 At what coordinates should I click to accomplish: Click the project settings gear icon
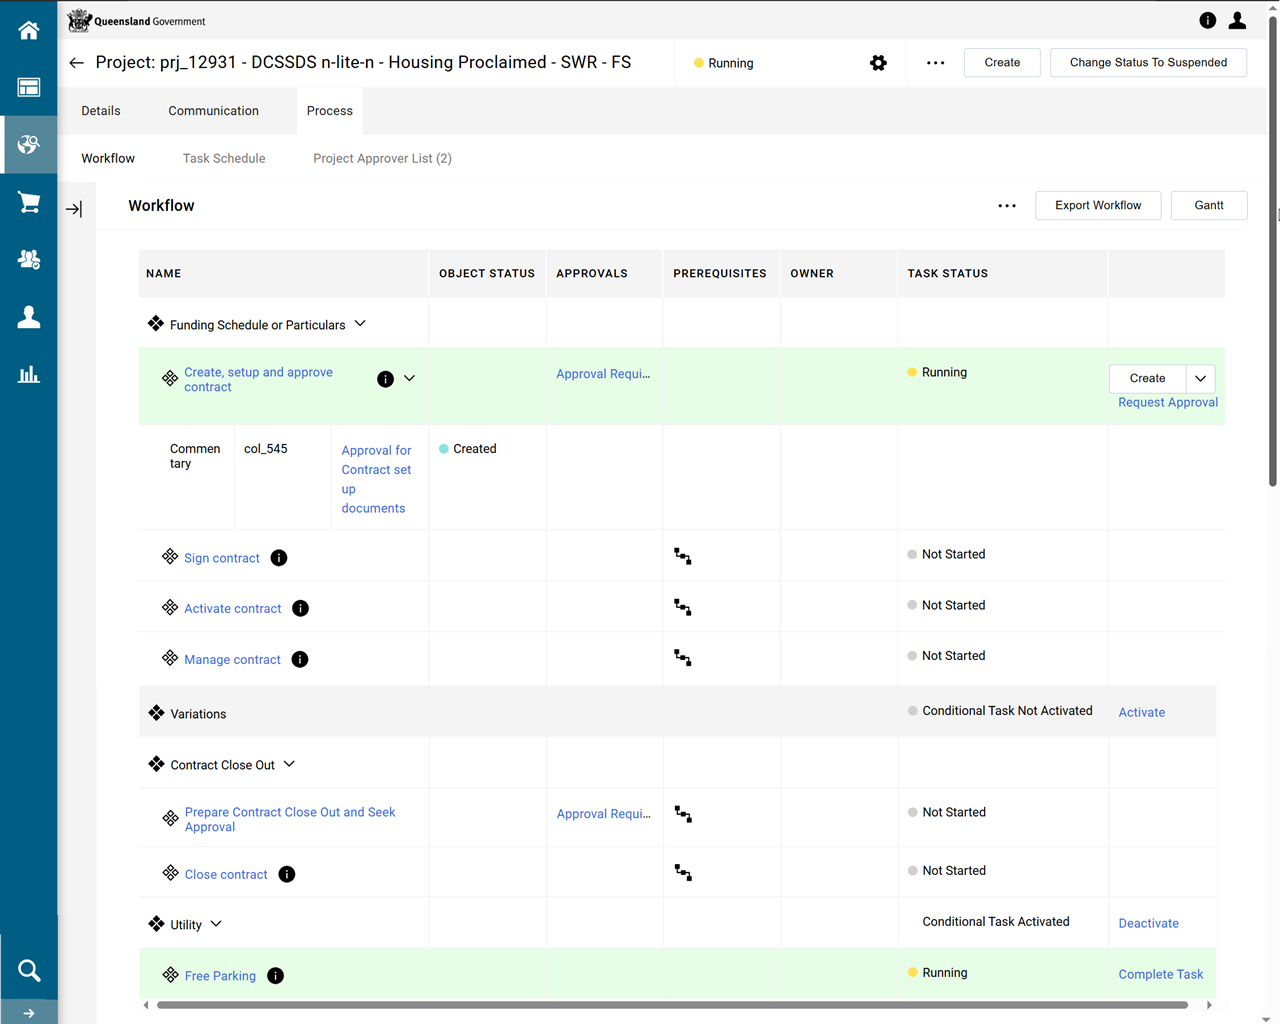pos(878,63)
